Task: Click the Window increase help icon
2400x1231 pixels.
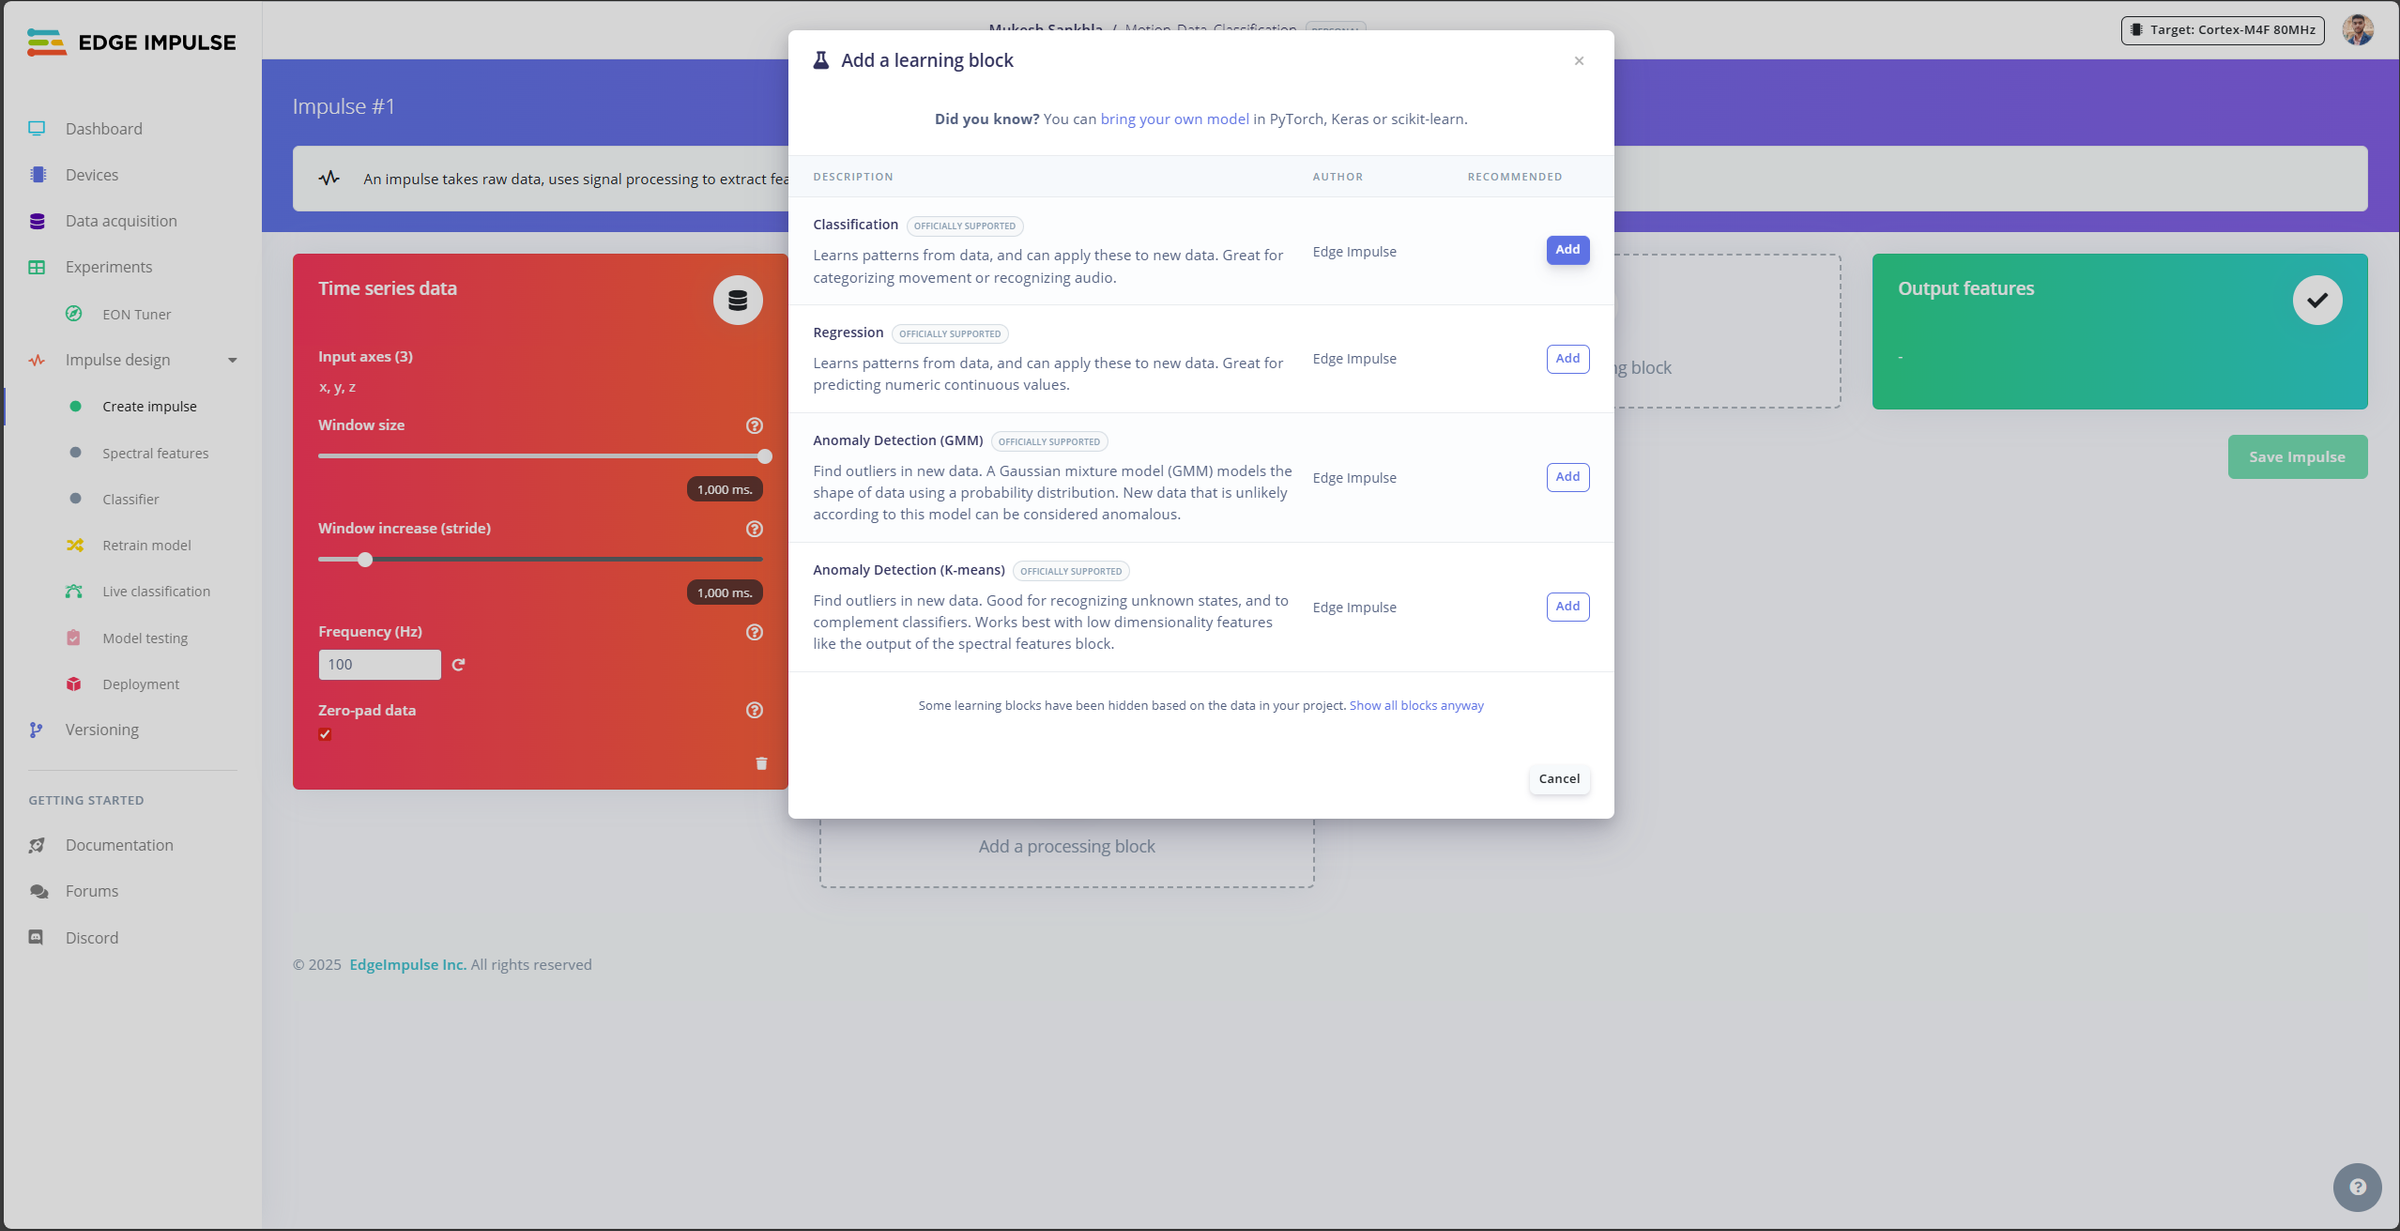Action: (x=754, y=529)
